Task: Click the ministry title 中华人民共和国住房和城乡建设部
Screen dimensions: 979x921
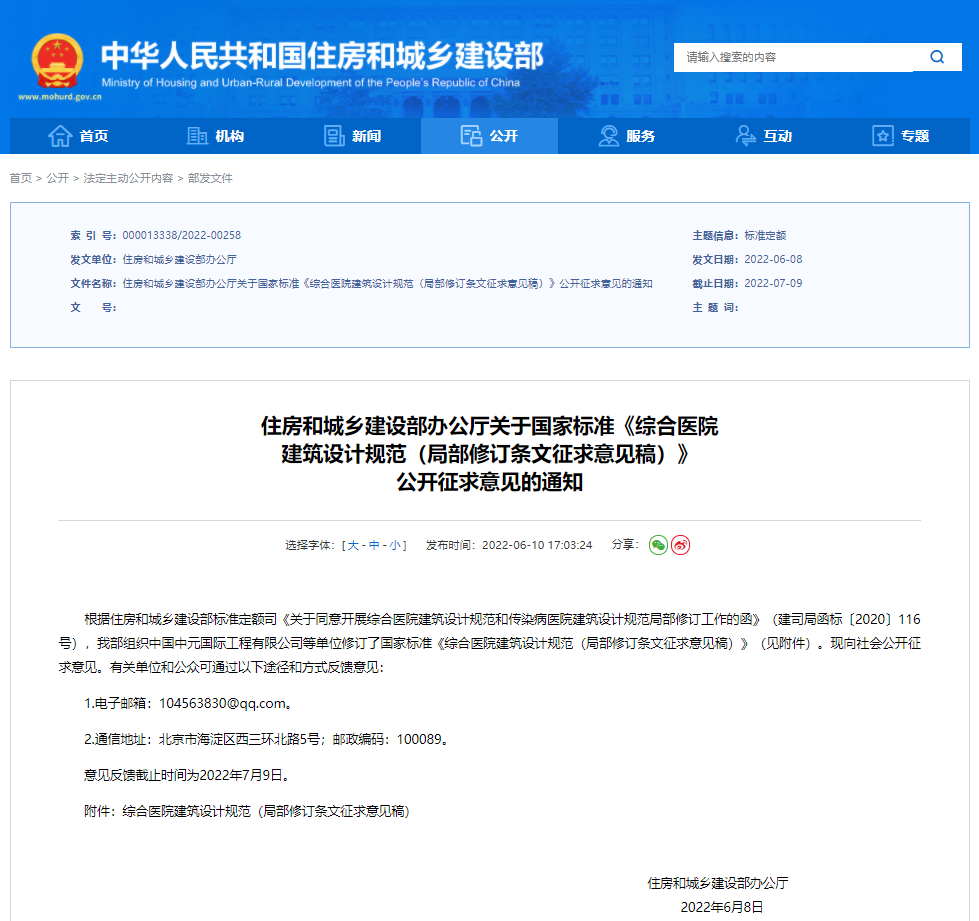Action: tap(322, 56)
